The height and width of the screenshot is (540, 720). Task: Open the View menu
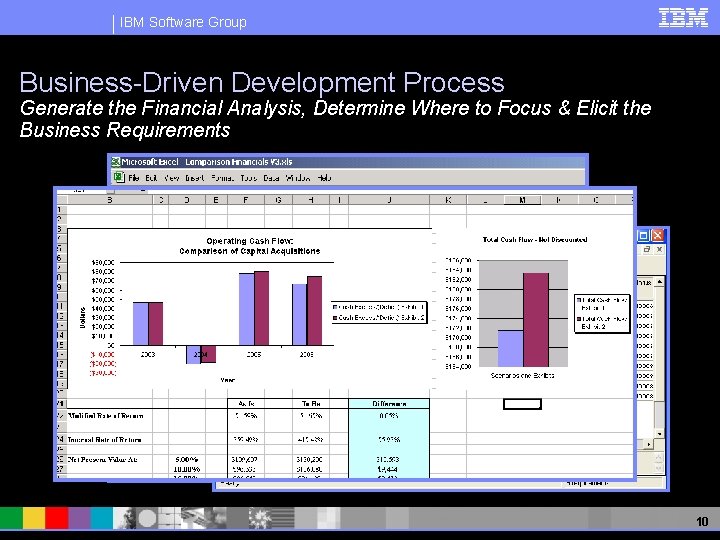[172, 178]
